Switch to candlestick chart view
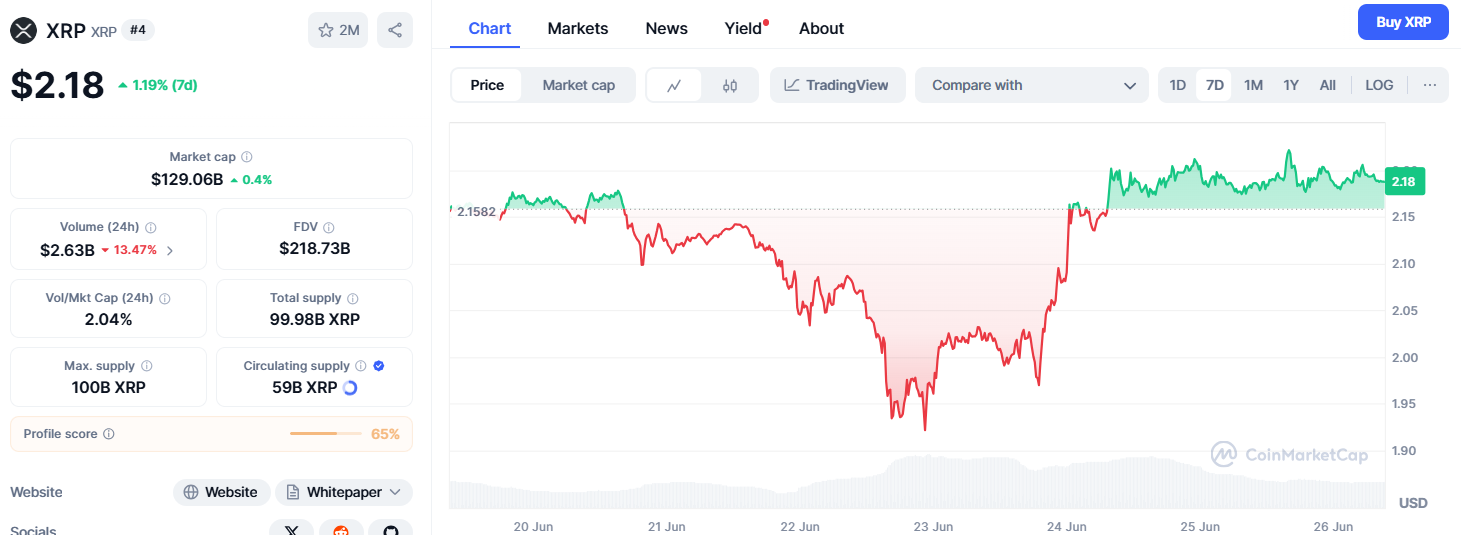Screen dimensions: 1461x535 click(x=730, y=85)
